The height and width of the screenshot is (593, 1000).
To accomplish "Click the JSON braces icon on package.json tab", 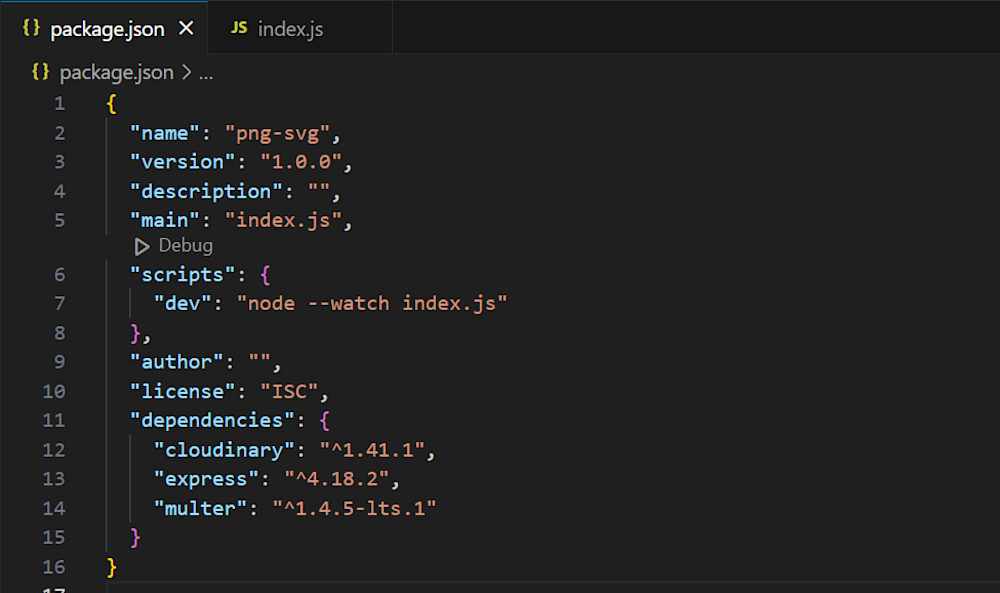I will pyautogui.click(x=30, y=29).
